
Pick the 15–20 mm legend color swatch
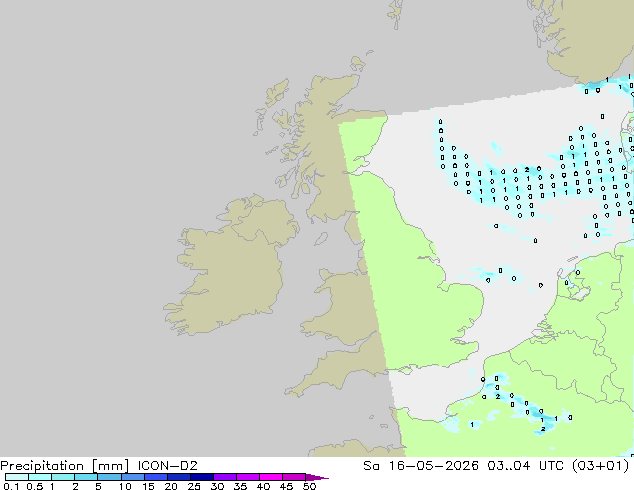click(x=155, y=477)
